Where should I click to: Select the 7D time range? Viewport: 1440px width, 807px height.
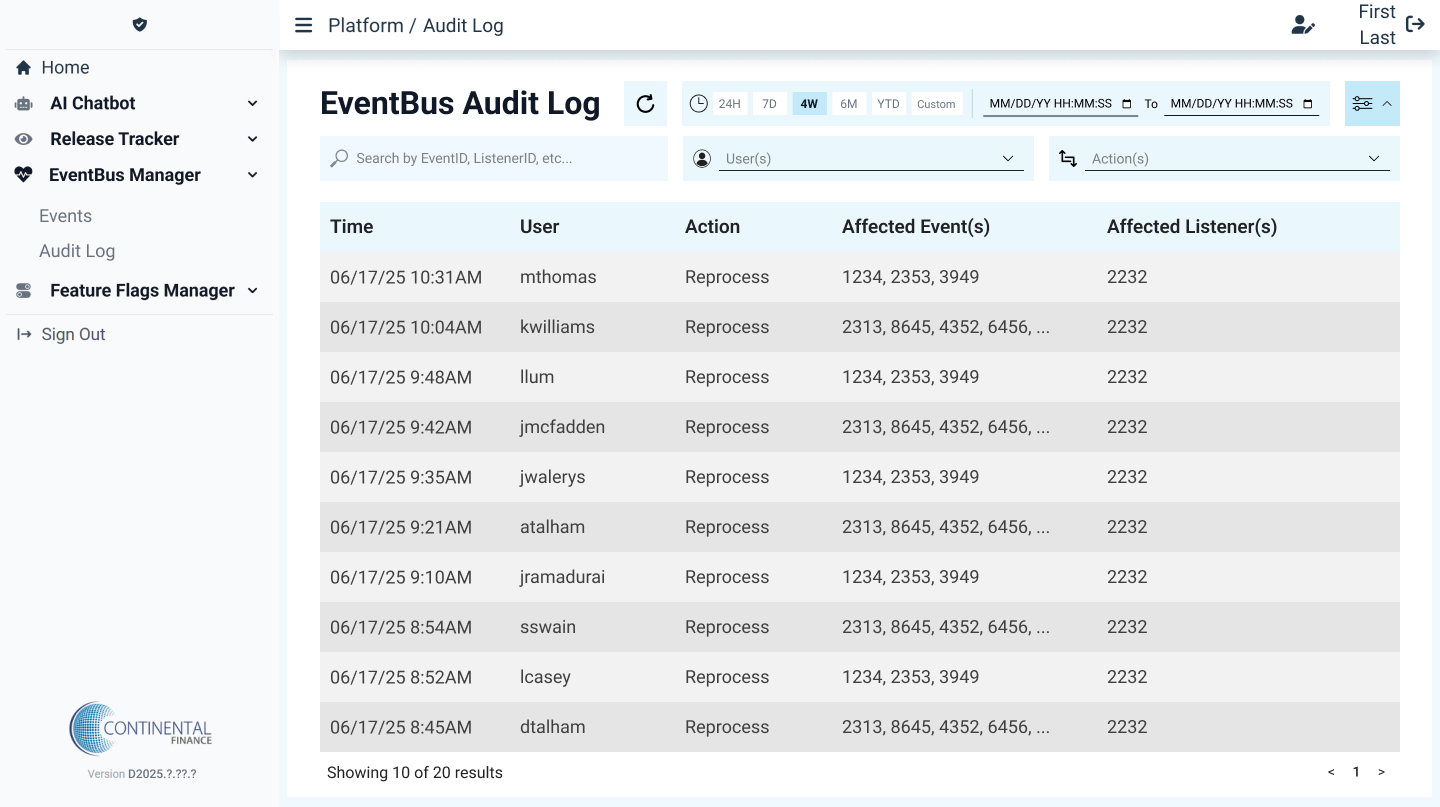[x=769, y=104]
